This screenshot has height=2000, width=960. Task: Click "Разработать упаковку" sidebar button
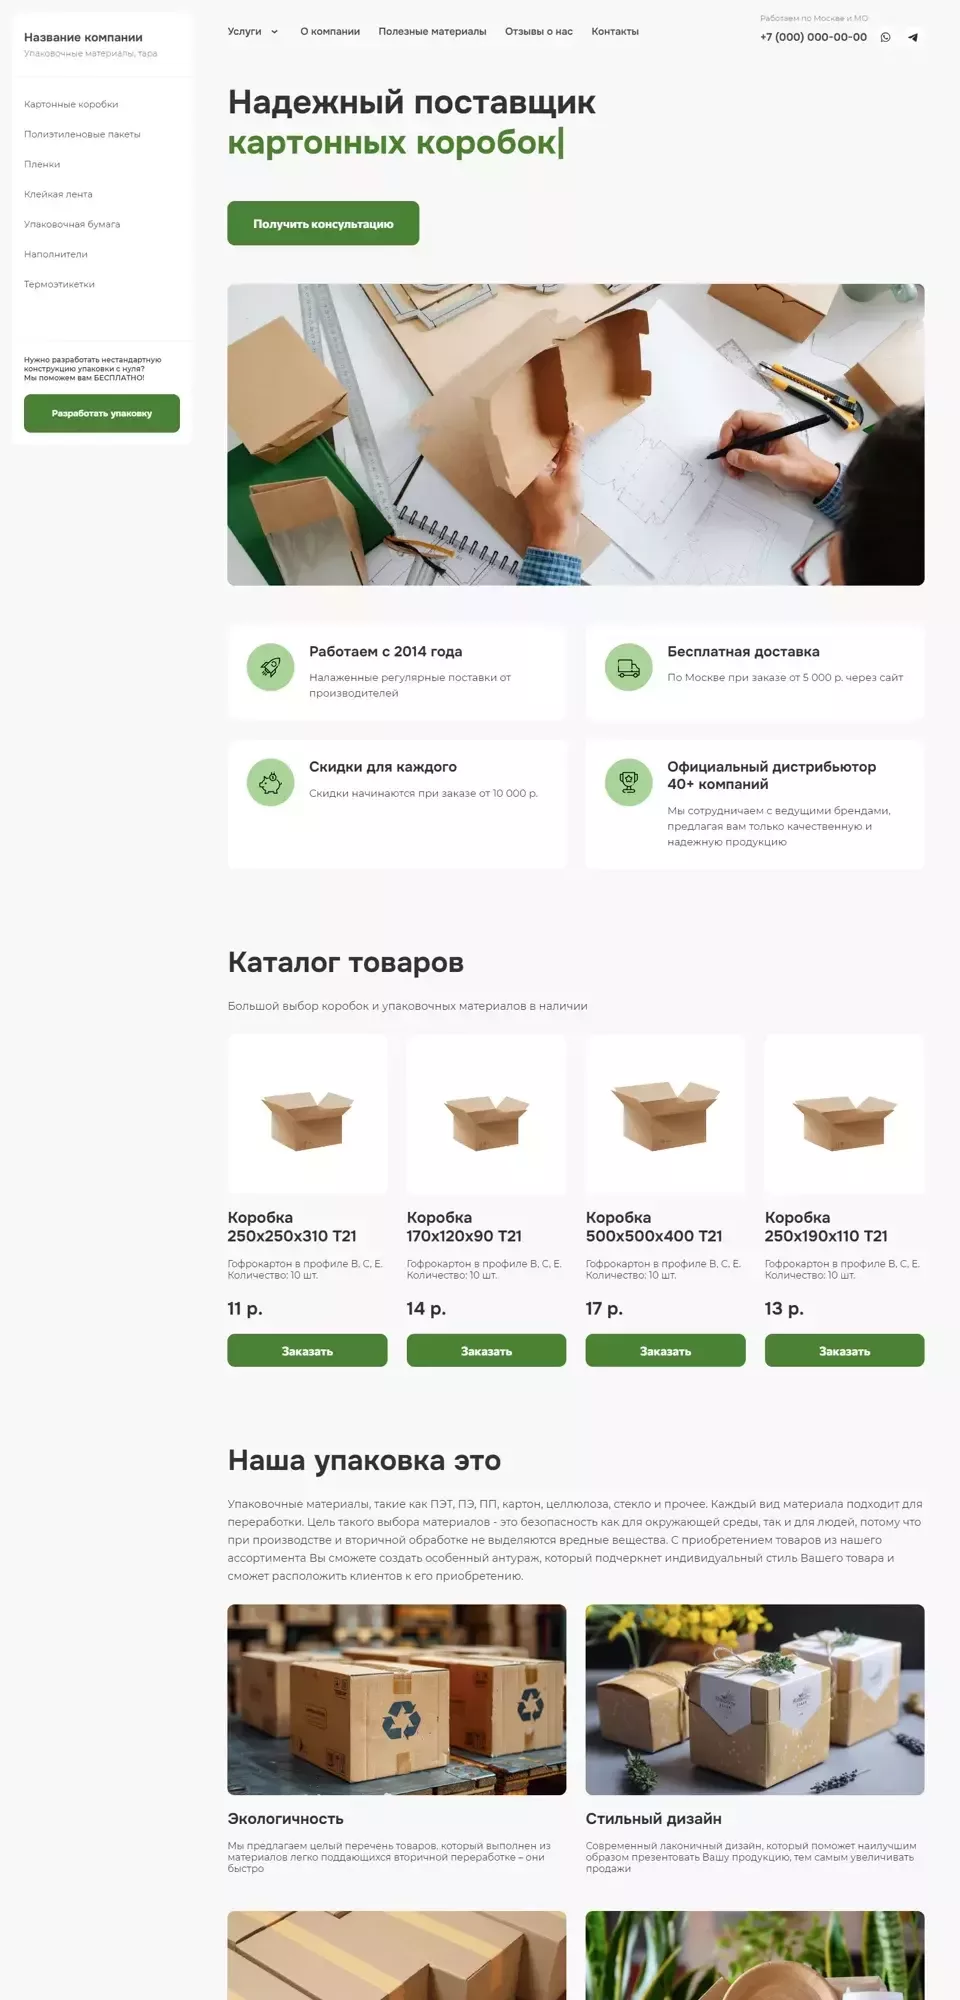click(102, 413)
